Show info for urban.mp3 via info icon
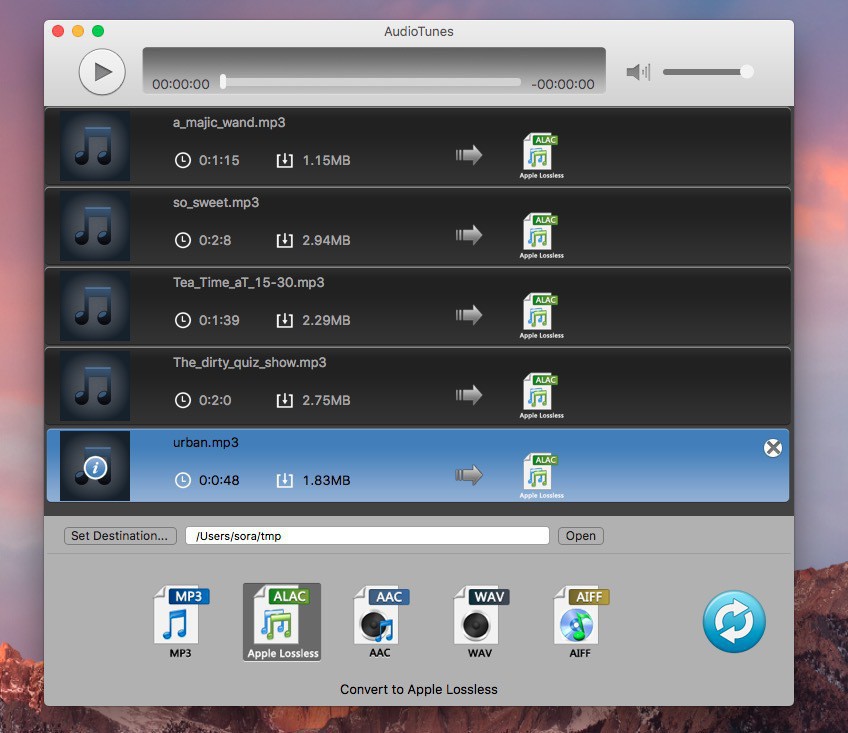This screenshot has height=733, width=848. 95,467
